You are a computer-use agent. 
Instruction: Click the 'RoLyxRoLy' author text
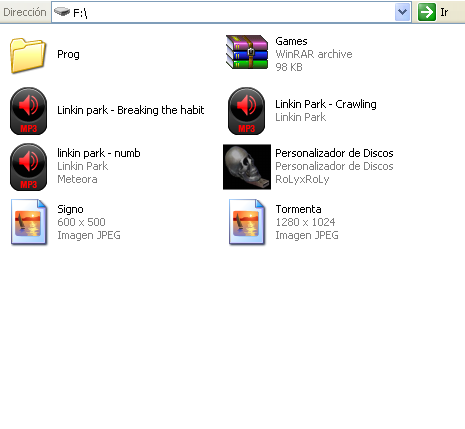[x=302, y=179]
